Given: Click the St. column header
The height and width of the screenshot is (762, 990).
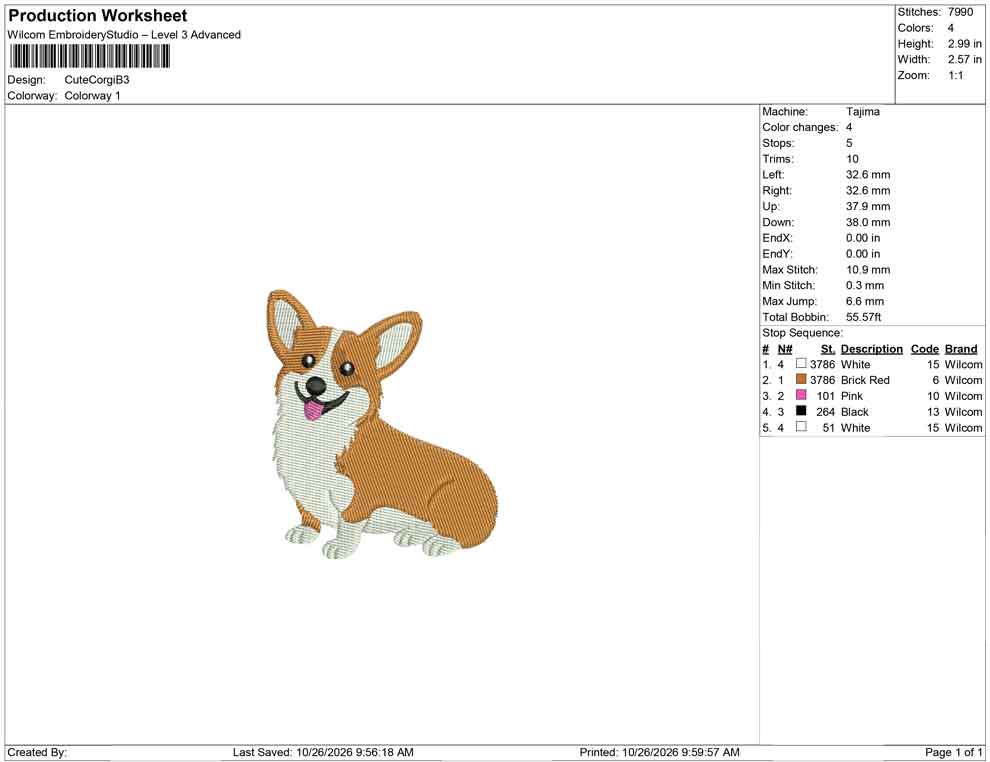Looking at the screenshot, I should (828, 349).
